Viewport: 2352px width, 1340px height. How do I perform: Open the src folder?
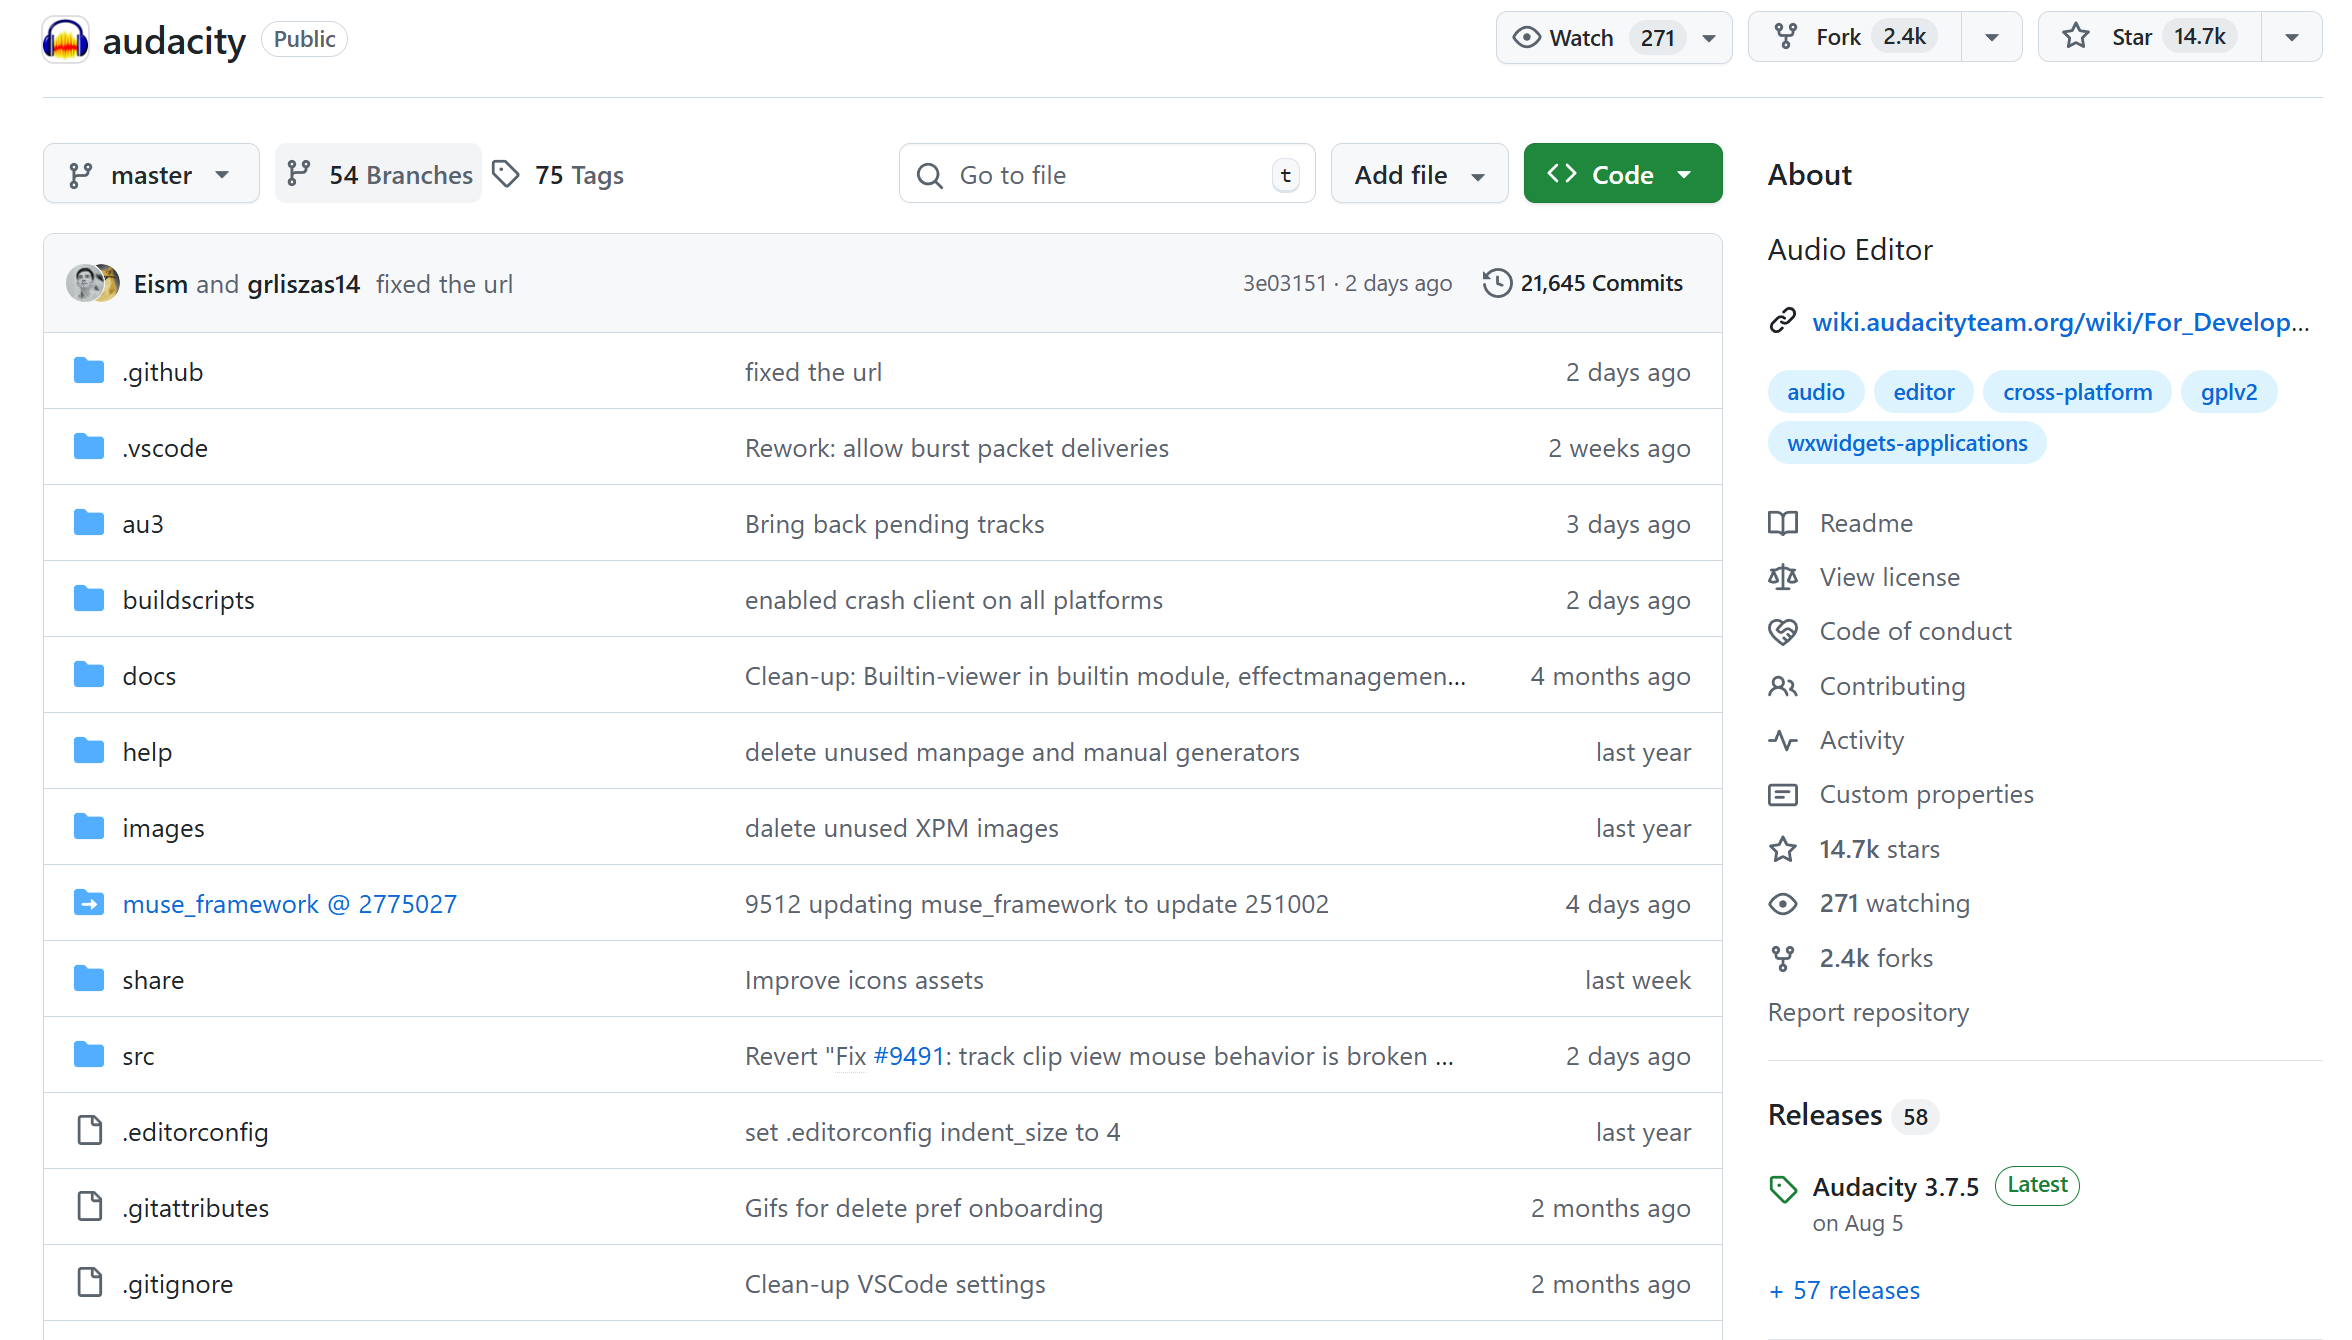(x=138, y=1056)
